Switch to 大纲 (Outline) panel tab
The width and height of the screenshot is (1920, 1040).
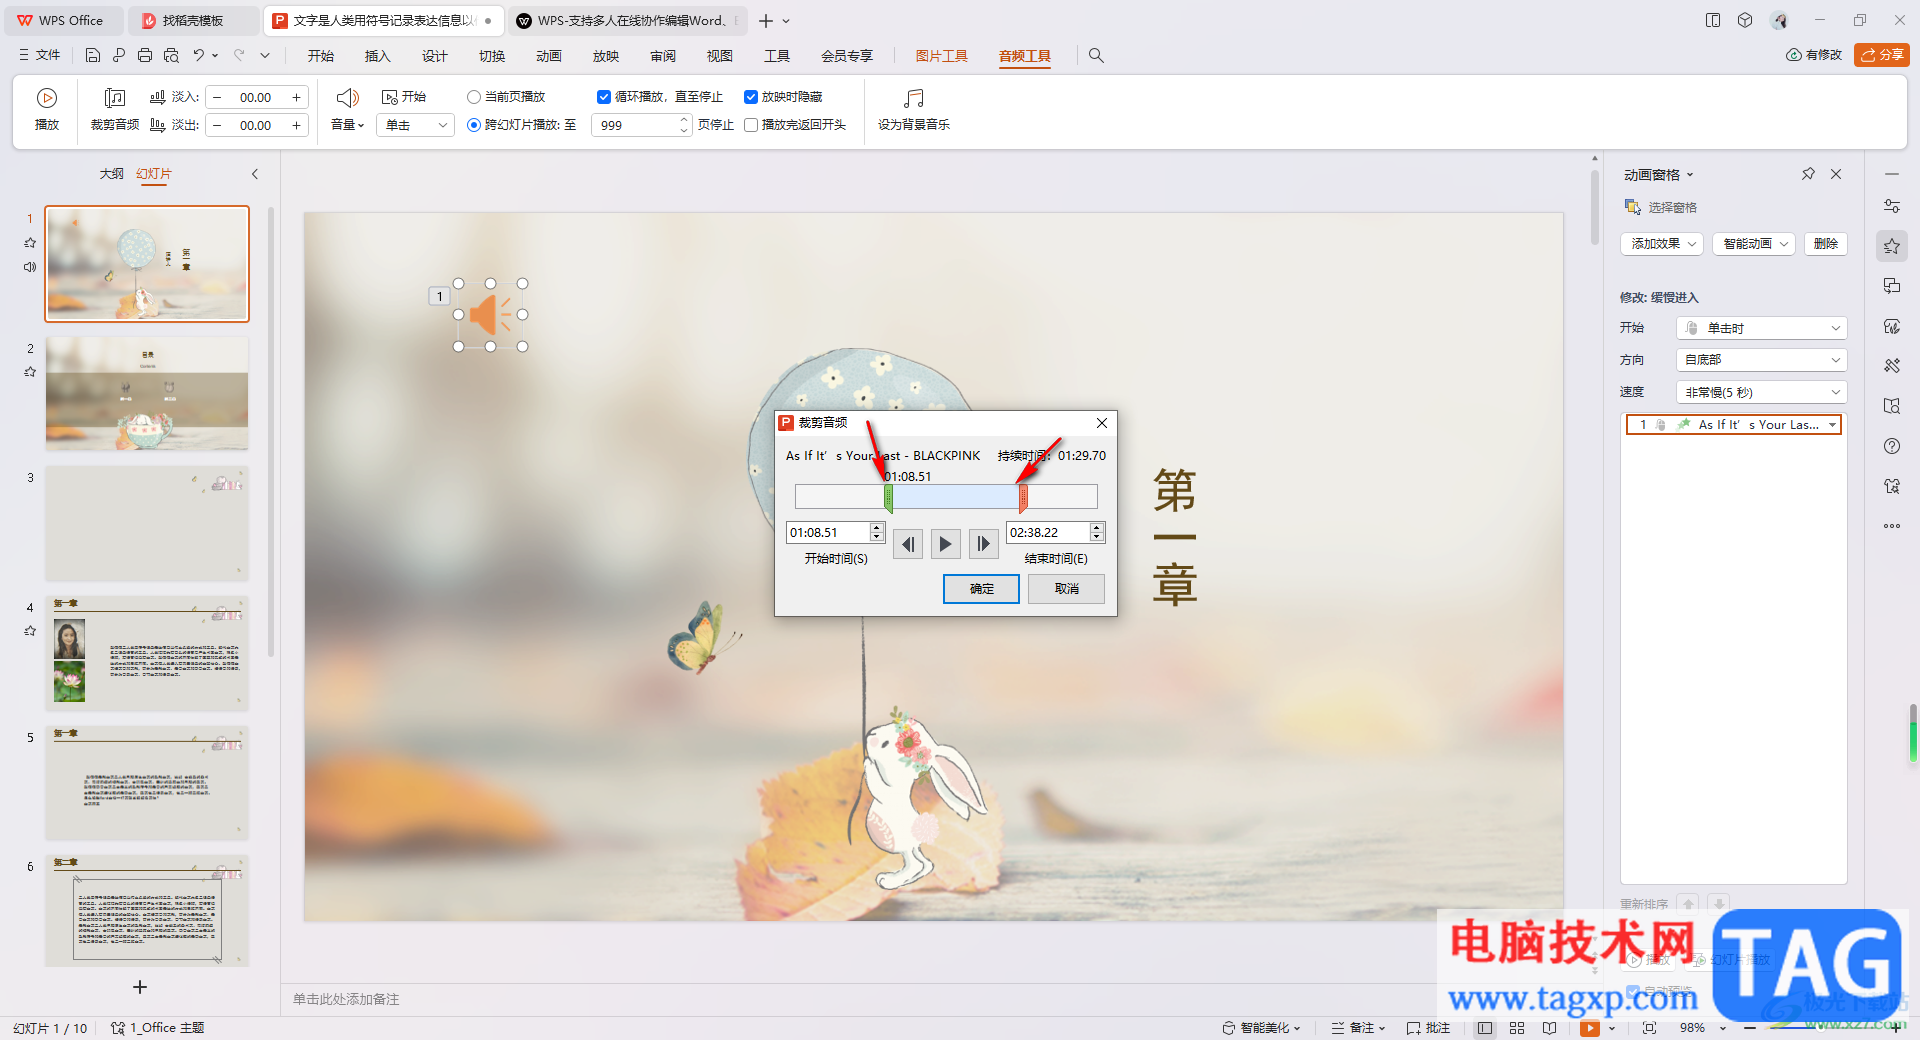coord(111,174)
